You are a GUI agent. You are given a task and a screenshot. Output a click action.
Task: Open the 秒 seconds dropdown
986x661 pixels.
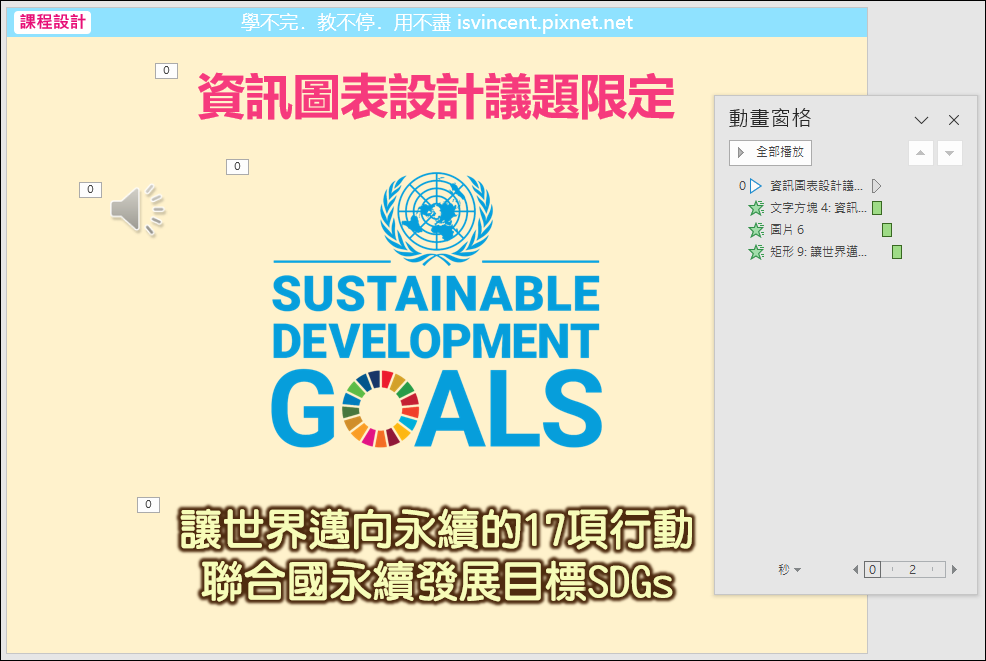pyautogui.click(x=789, y=569)
